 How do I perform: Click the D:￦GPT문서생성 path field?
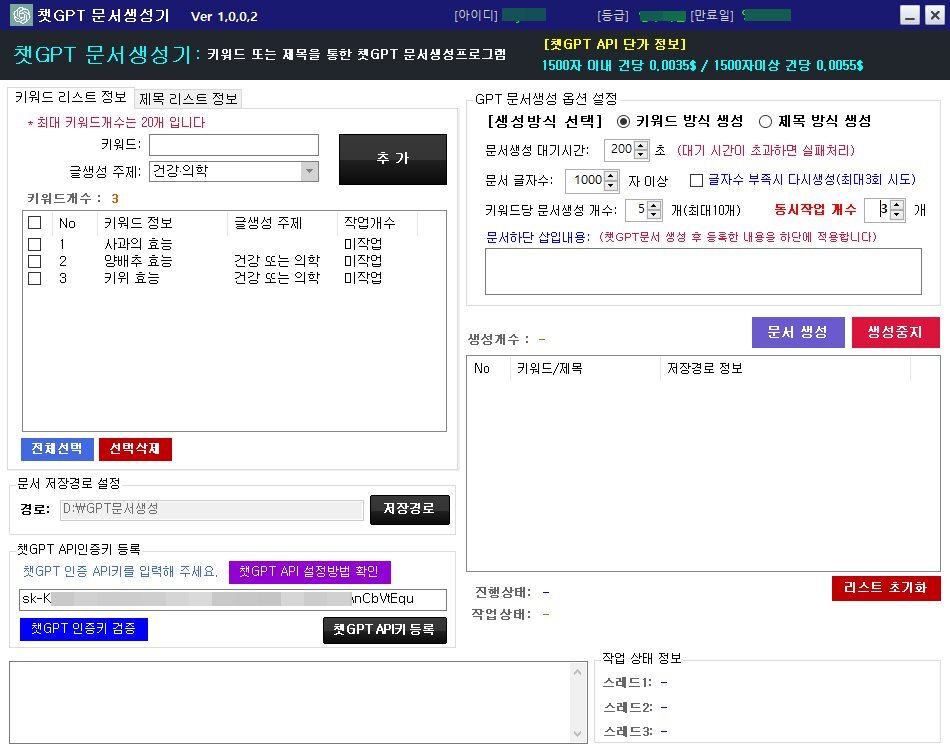211,509
